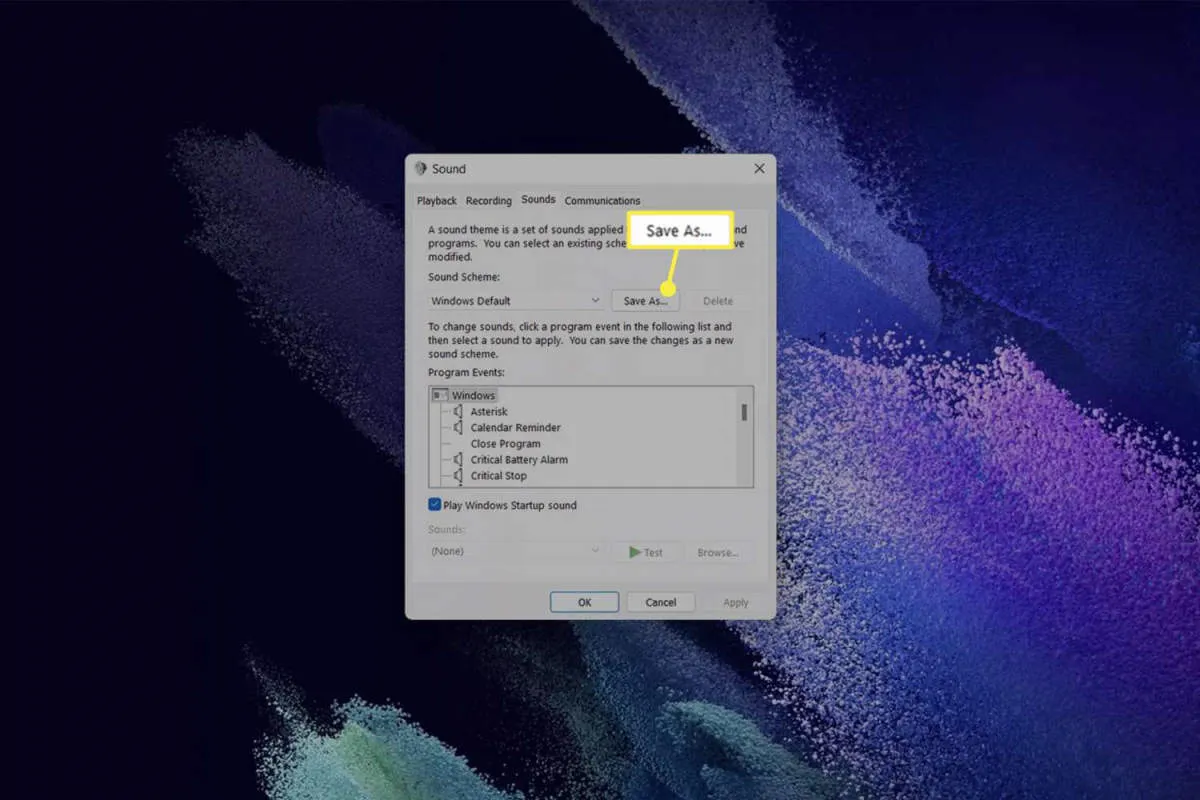
Task: Select the Critical Stop event
Action: coord(499,476)
